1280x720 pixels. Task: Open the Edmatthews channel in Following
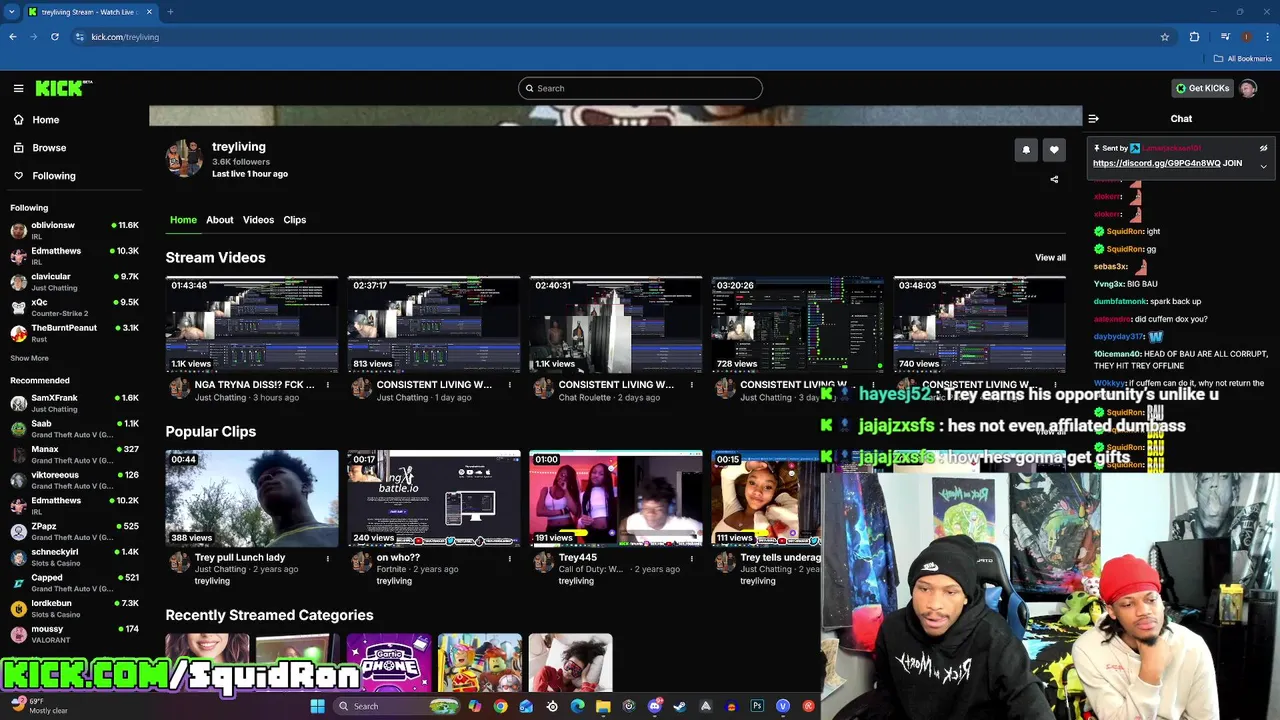click(74, 256)
